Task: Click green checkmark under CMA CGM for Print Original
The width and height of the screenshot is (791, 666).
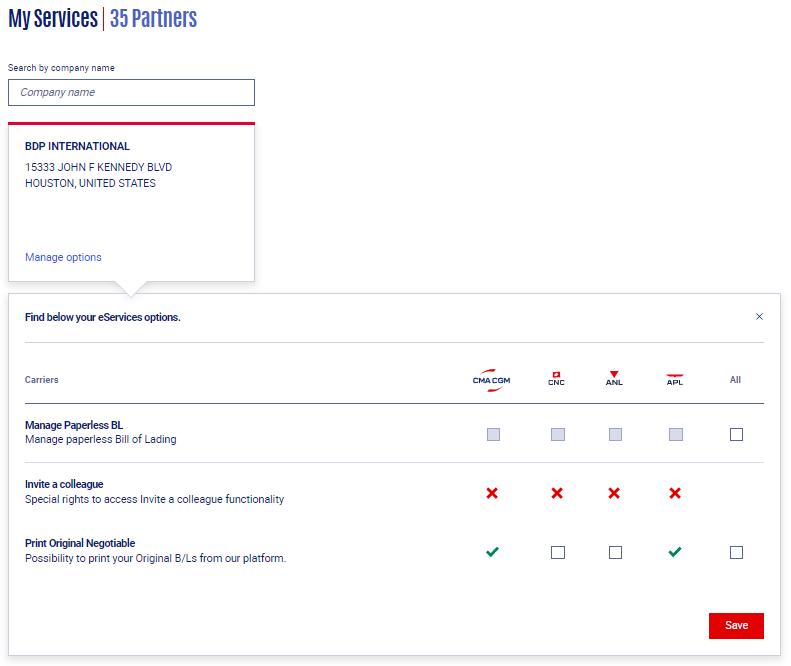Action: [x=492, y=552]
